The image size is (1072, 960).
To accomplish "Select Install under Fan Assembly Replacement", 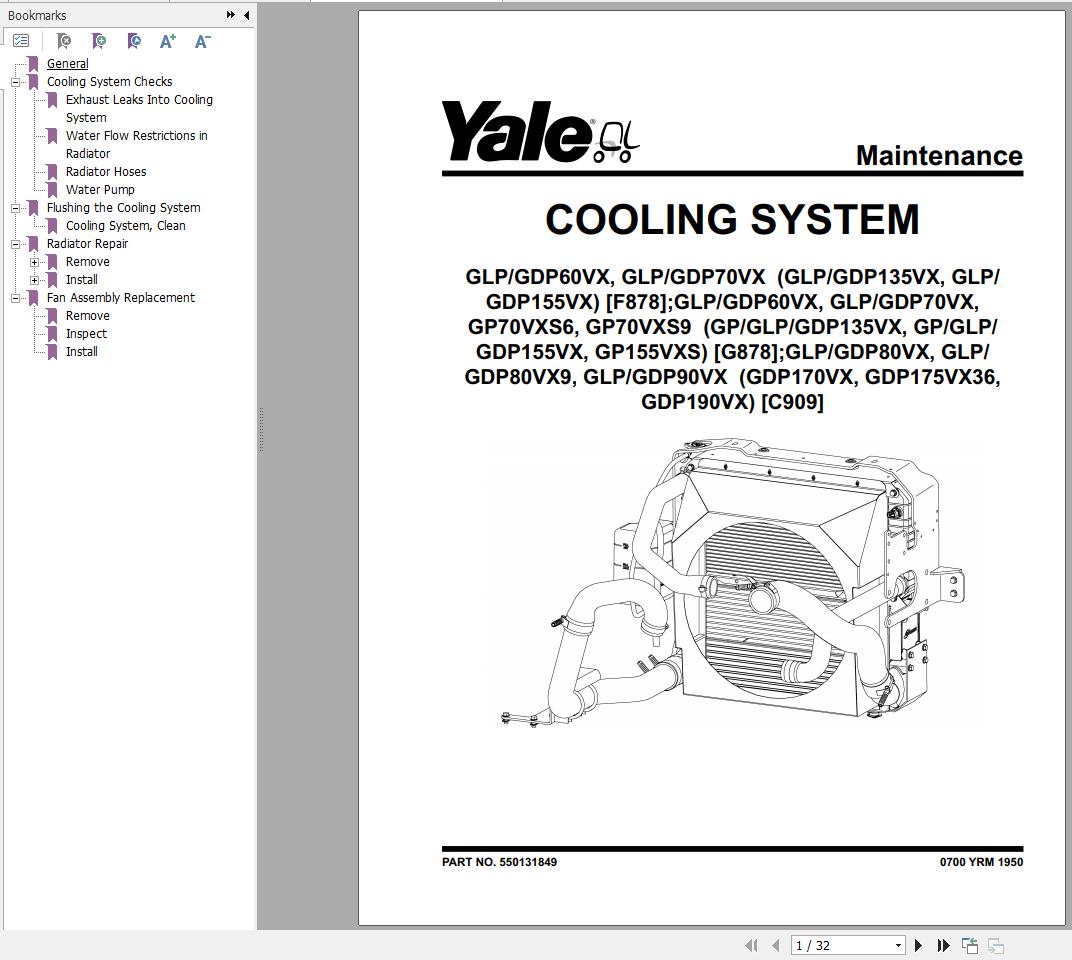I will coord(81,351).
